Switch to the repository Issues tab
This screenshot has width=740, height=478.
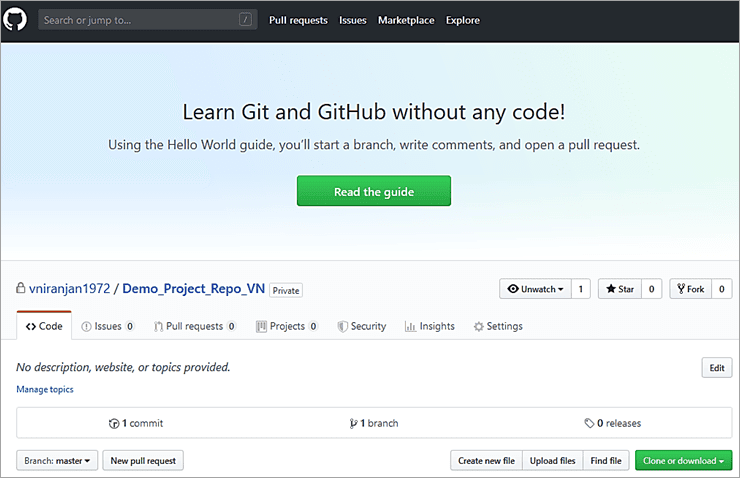click(108, 326)
